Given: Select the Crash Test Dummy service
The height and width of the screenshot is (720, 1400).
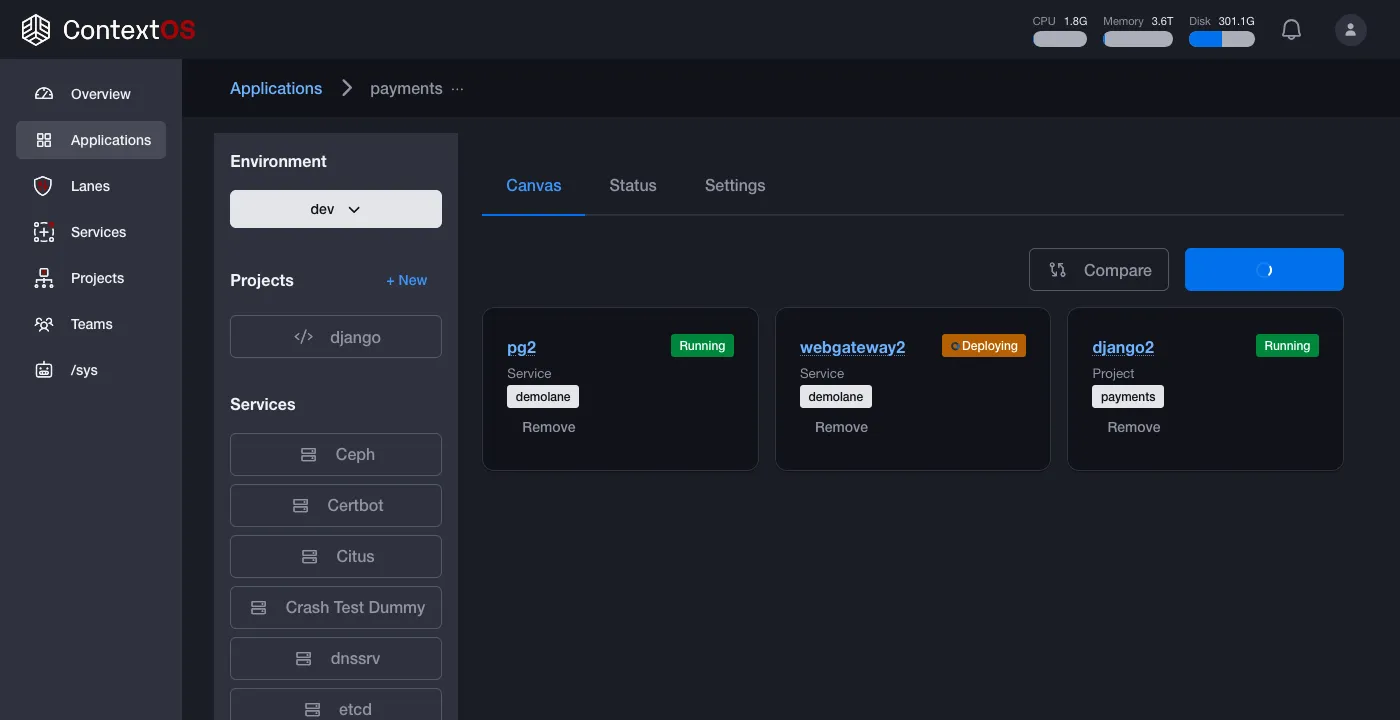Looking at the screenshot, I should pos(336,608).
